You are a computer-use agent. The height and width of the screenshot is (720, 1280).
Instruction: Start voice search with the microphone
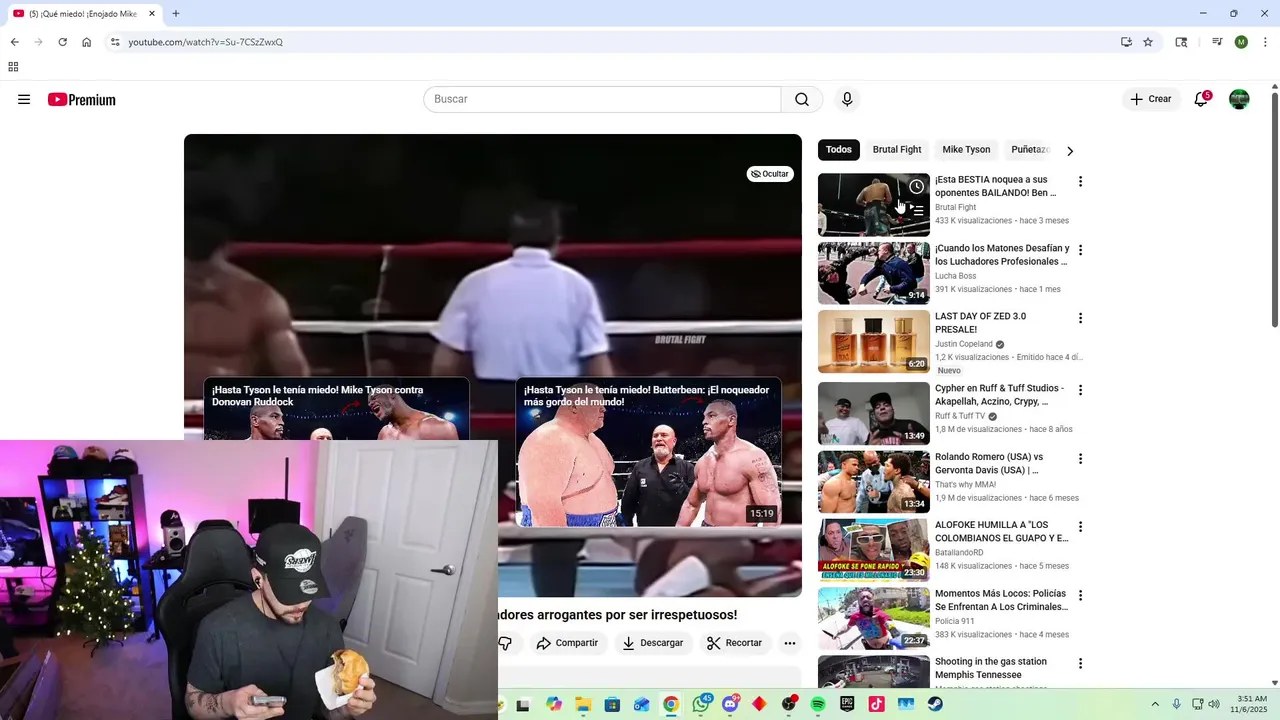847,99
